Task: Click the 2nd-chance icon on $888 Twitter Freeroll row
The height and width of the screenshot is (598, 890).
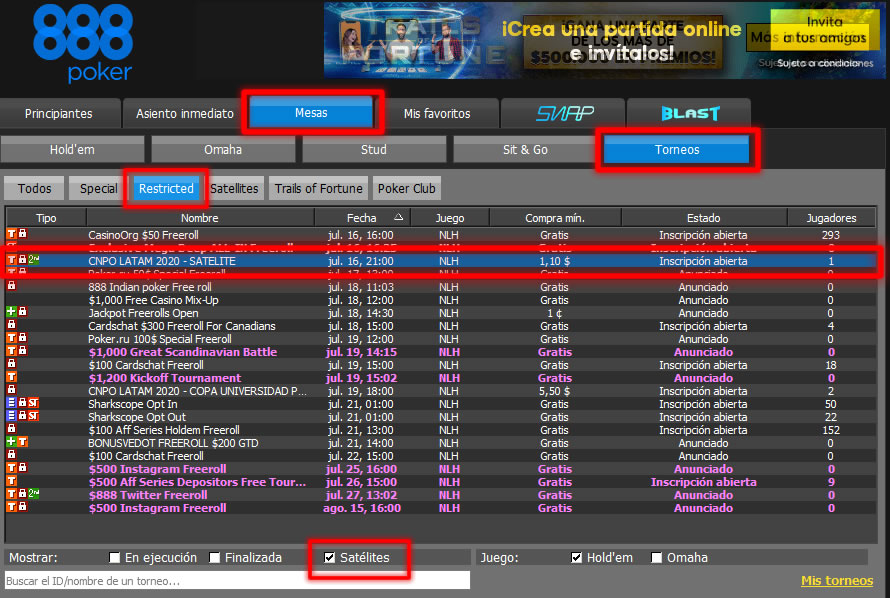Action: click(33, 494)
